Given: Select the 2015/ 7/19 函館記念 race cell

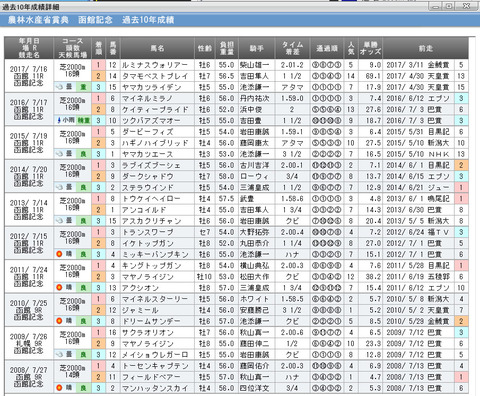Looking at the screenshot, I should click(x=29, y=143).
